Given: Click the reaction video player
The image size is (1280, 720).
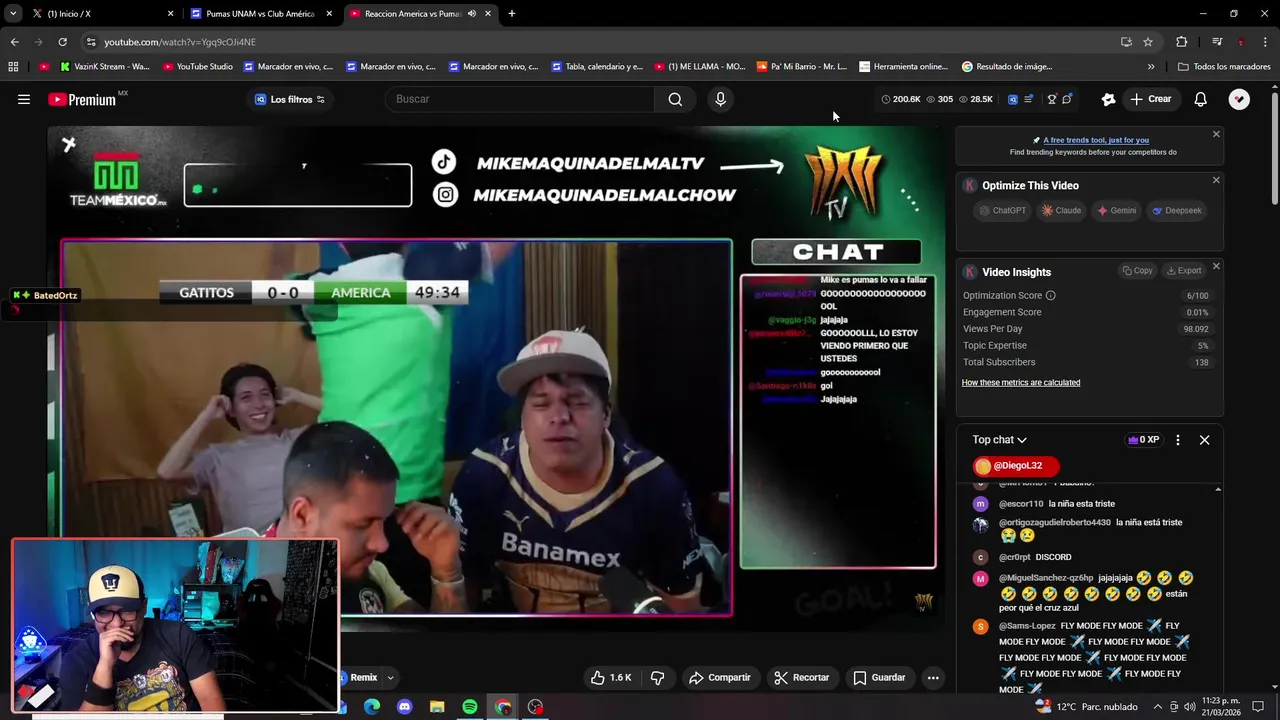Looking at the screenshot, I should click(x=496, y=380).
